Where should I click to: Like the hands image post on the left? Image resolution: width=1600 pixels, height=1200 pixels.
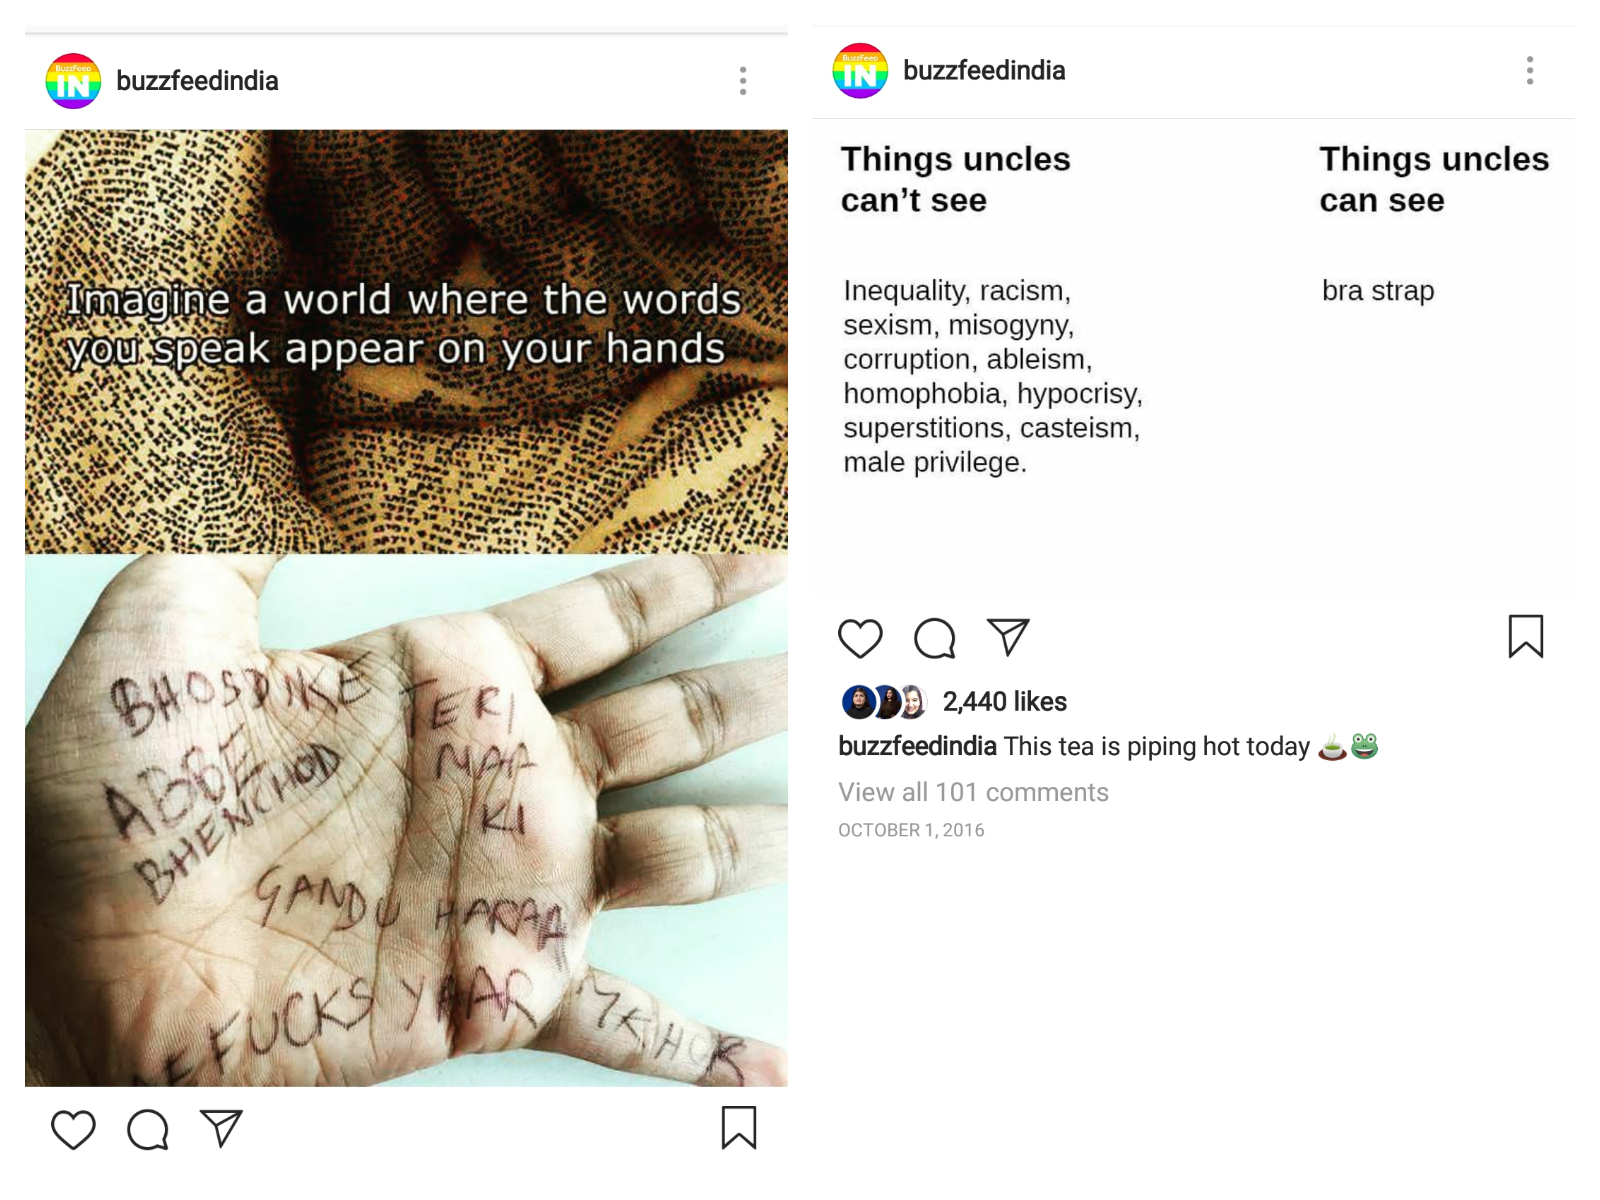click(x=73, y=1130)
